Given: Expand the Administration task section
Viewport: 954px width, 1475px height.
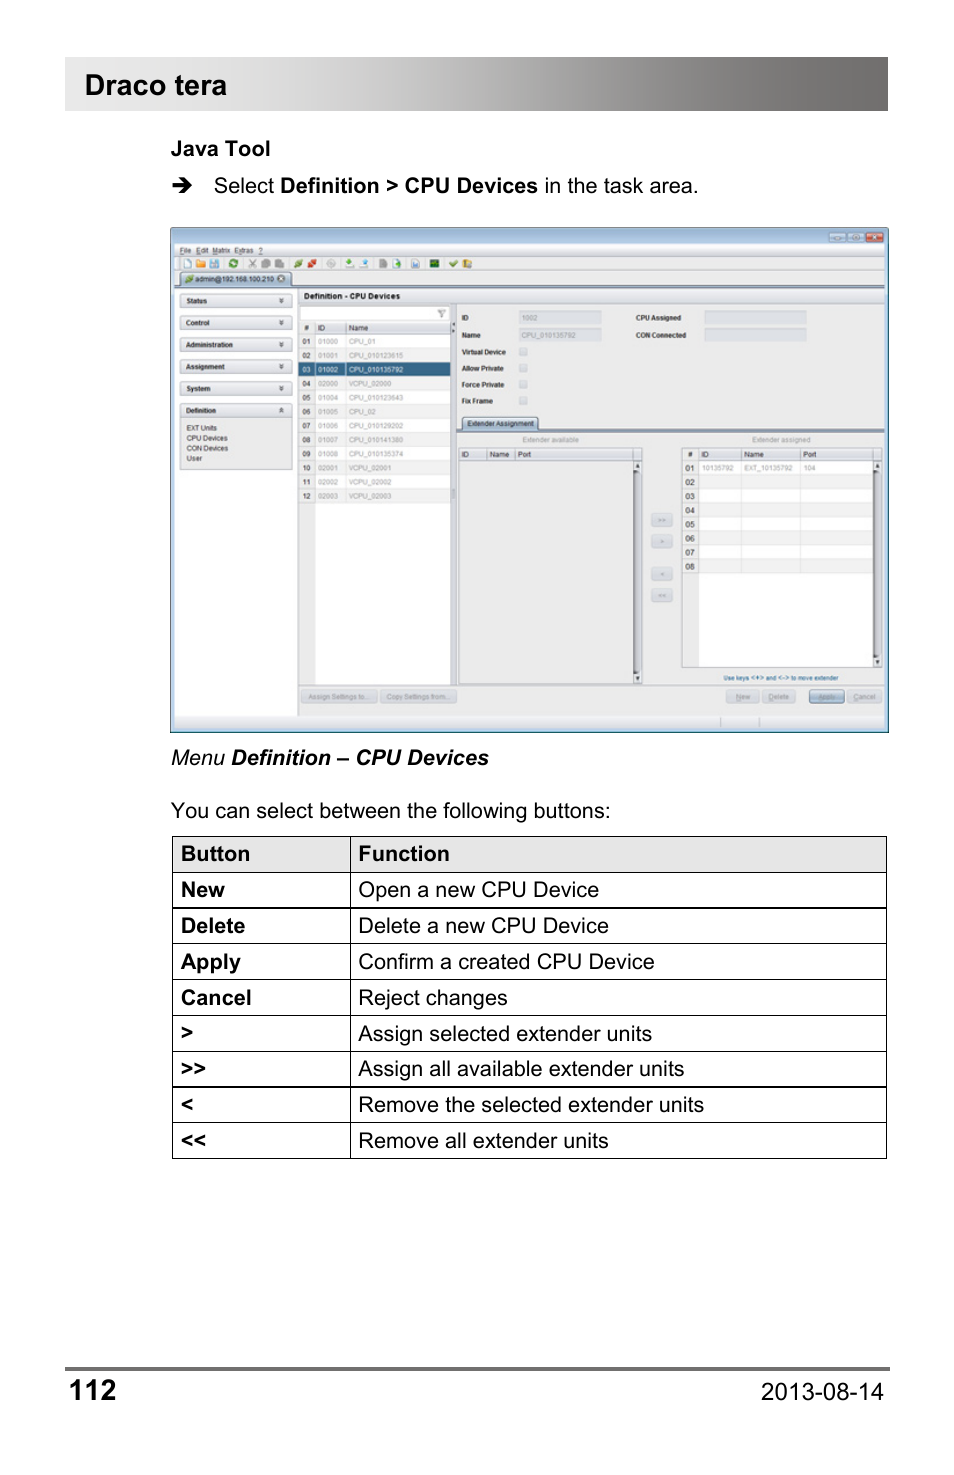Looking at the screenshot, I should [235, 345].
